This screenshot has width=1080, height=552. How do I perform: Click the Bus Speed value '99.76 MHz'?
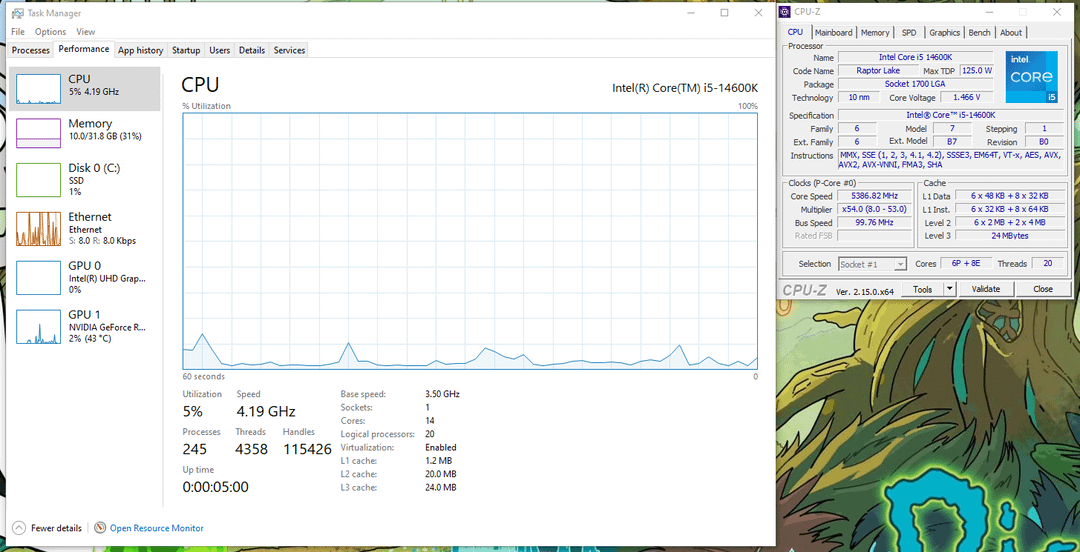coord(875,223)
